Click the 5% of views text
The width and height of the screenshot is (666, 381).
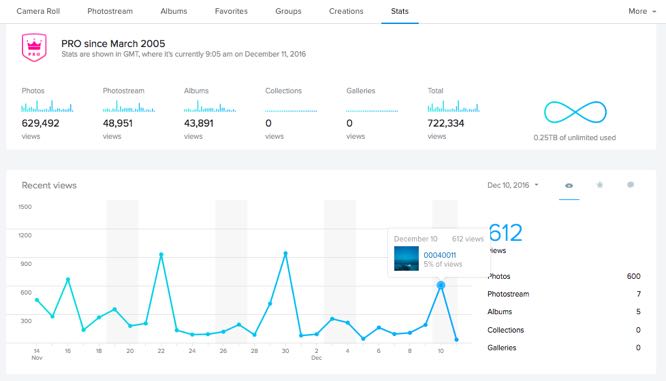point(443,264)
